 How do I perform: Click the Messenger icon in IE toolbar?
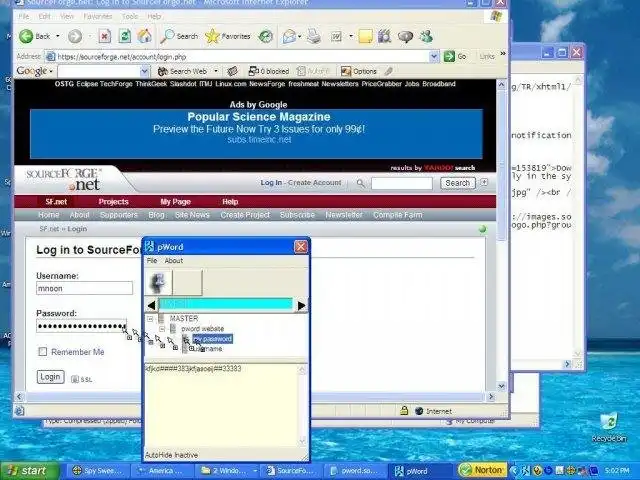426,36
